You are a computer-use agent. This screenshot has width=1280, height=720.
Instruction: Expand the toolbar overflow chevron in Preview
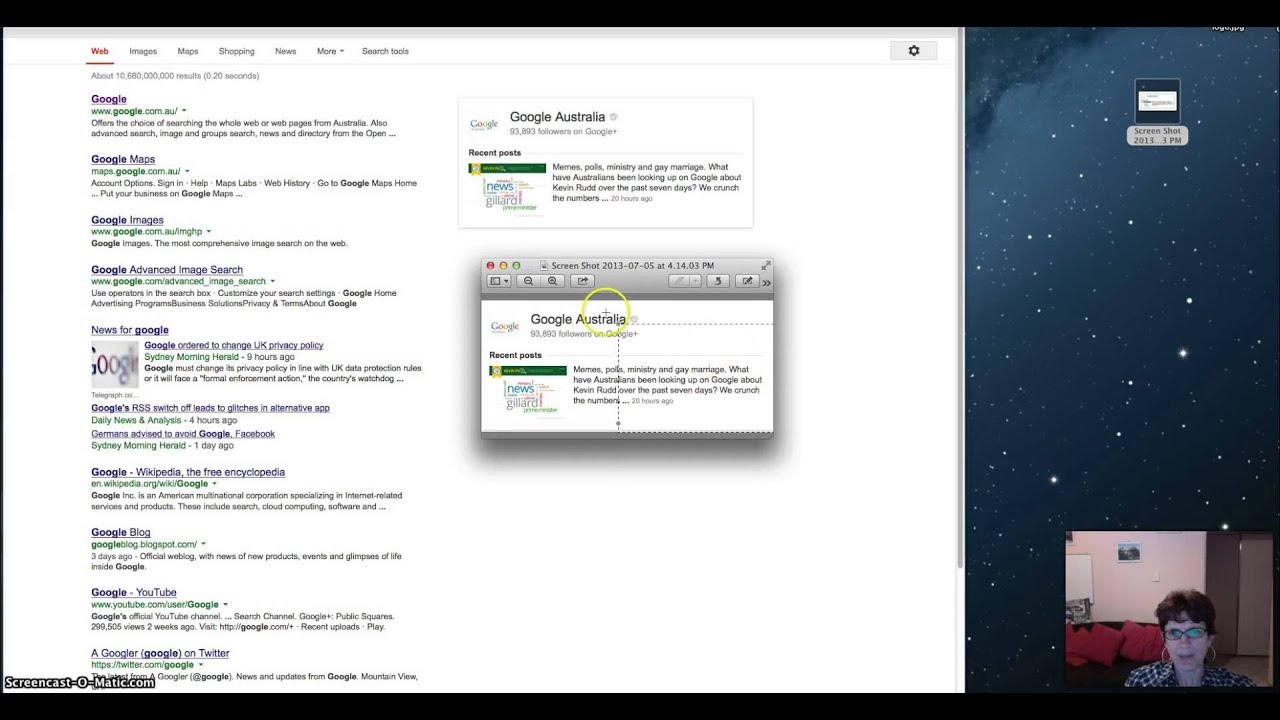pyautogui.click(x=767, y=282)
